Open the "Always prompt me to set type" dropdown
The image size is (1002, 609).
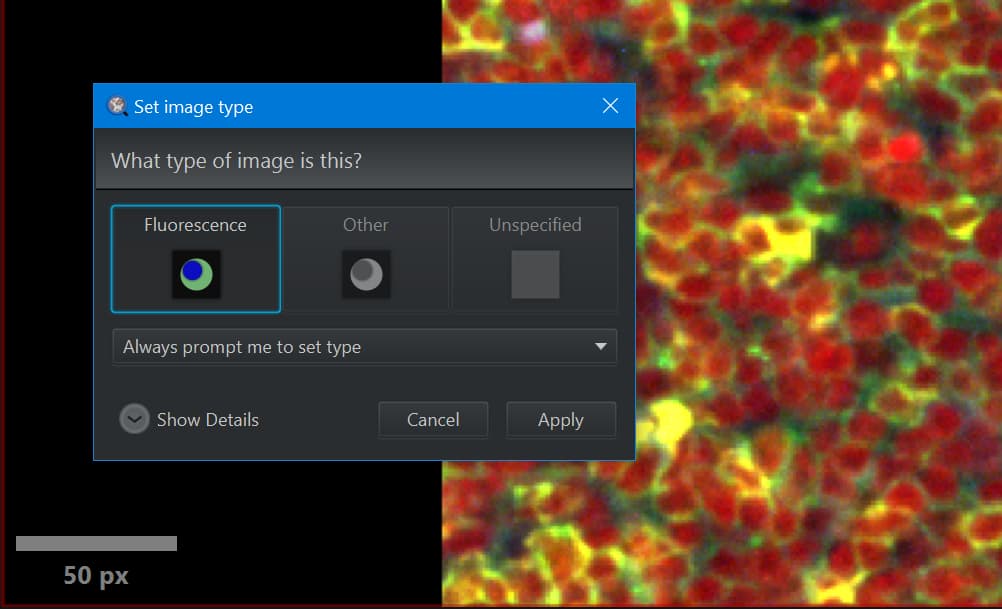[365, 346]
